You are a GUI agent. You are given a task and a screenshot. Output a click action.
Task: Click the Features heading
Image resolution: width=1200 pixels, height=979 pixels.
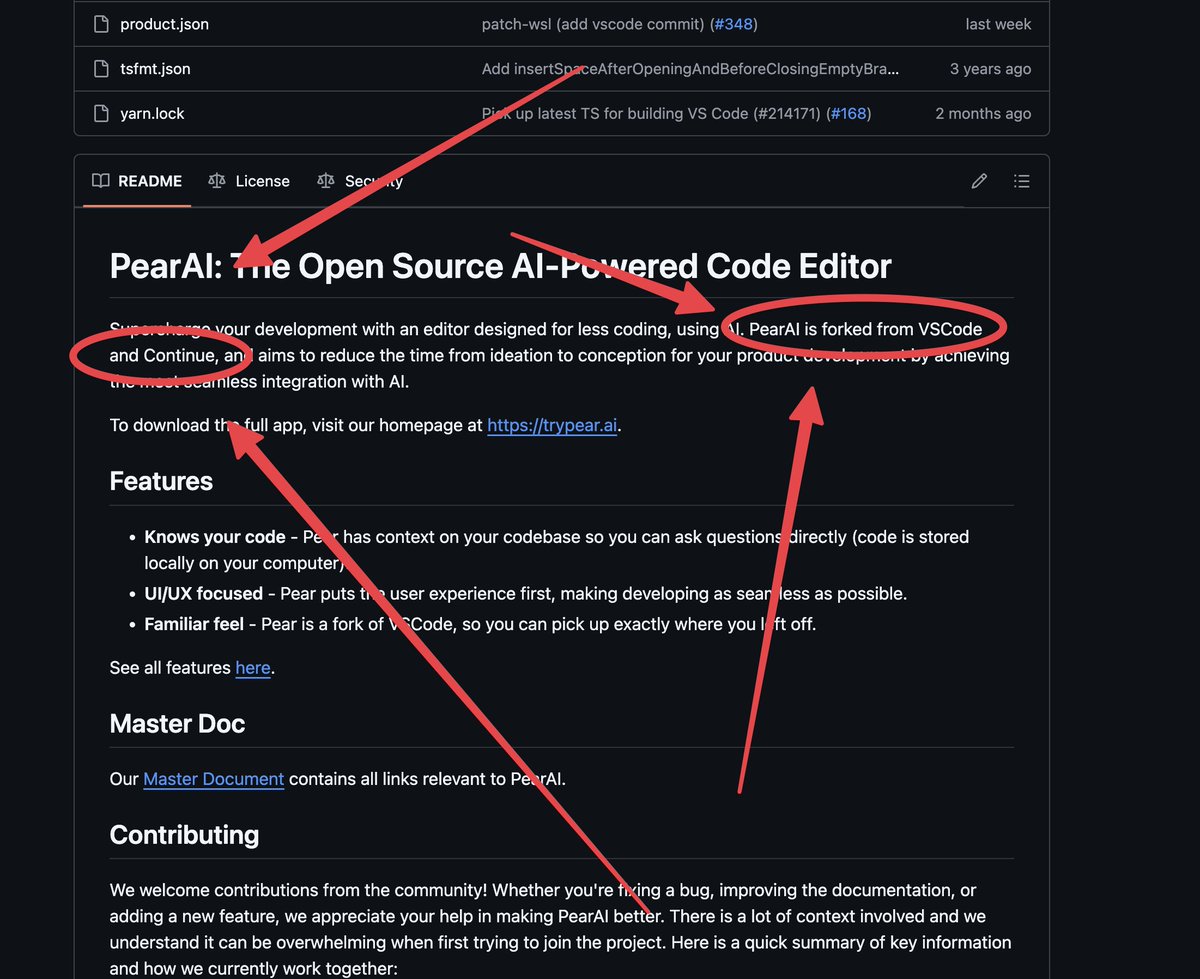pyautogui.click(x=161, y=481)
